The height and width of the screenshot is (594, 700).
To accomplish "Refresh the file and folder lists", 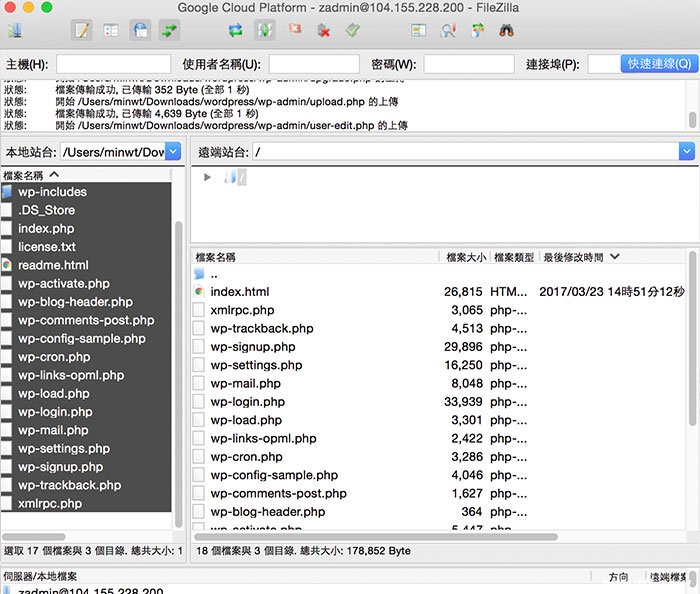I will (235, 31).
